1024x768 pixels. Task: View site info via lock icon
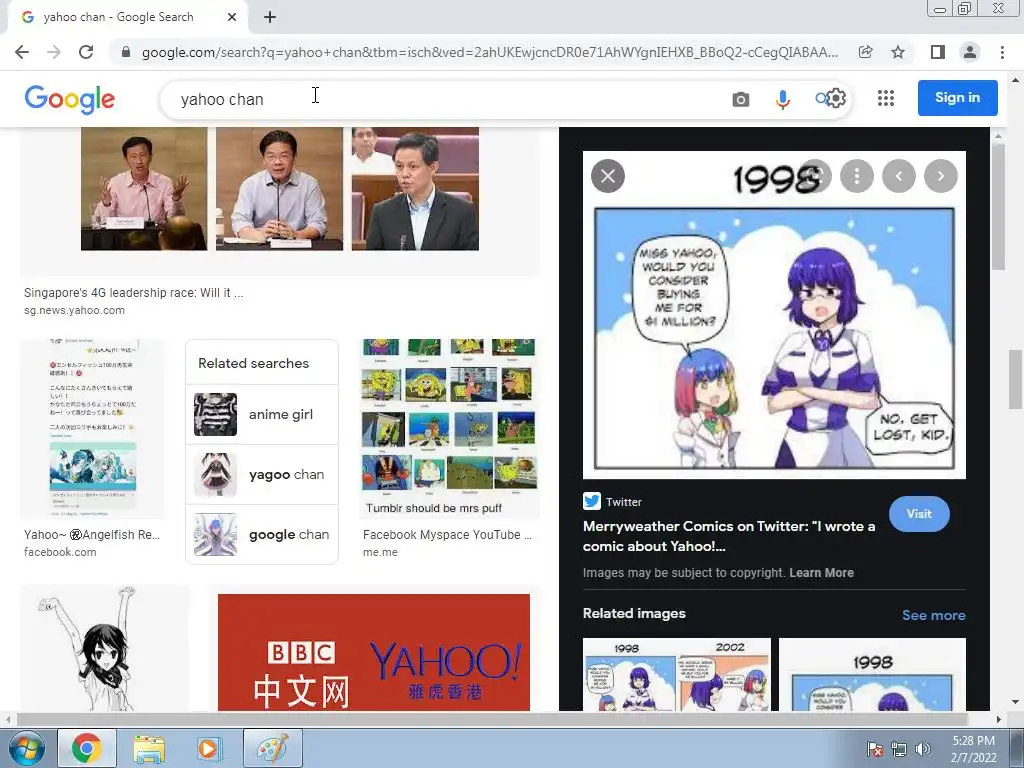point(125,52)
